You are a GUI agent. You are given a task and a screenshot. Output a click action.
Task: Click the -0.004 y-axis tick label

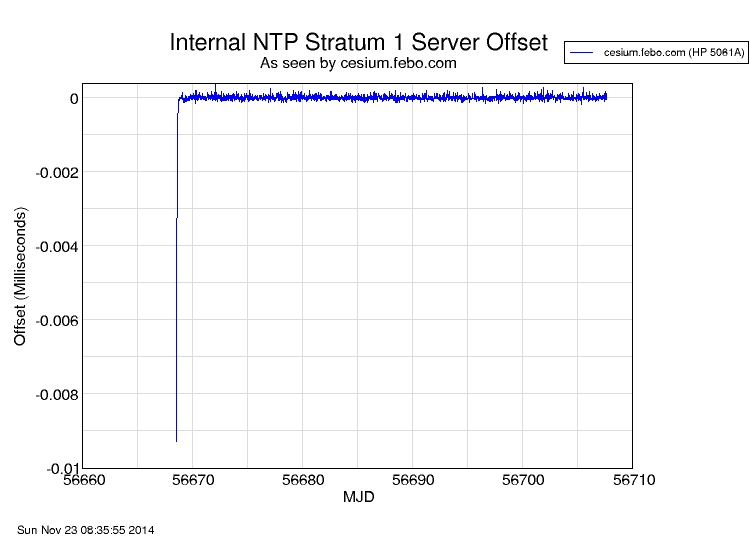tap(57, 246)
